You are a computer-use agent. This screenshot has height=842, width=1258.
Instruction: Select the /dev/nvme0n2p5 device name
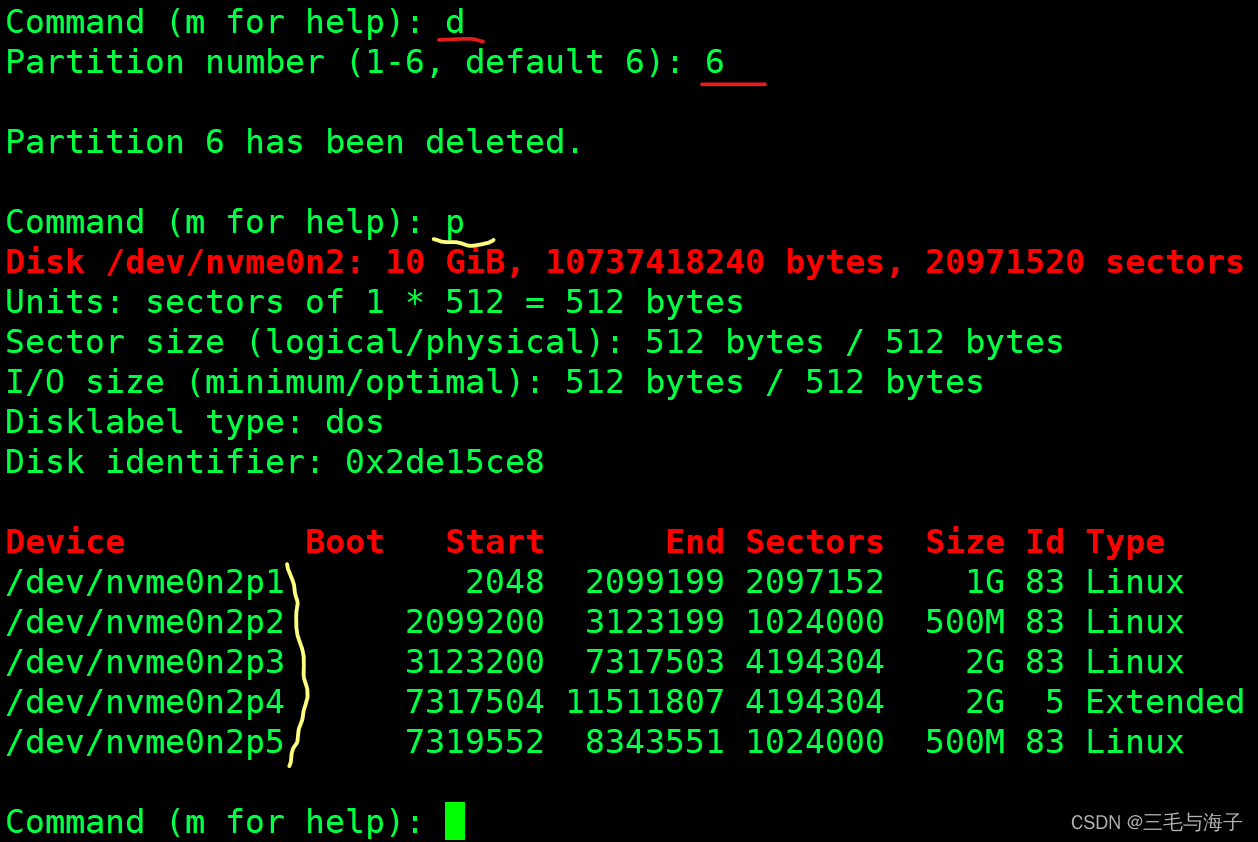[x=145, y=742]
